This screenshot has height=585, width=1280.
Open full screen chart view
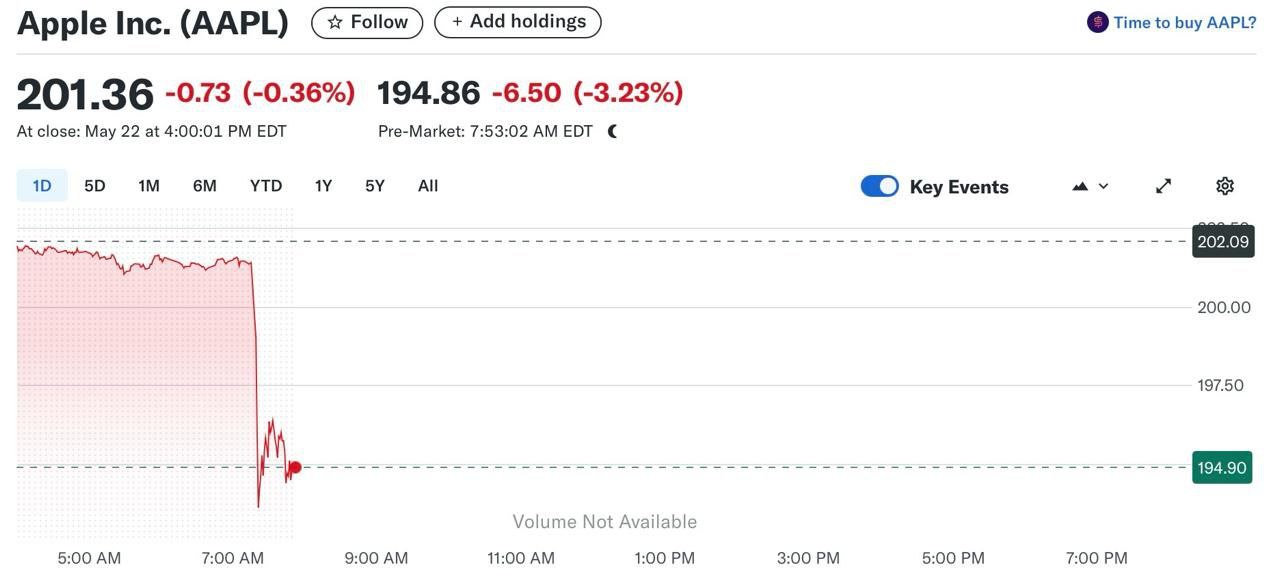(x=1163, y=186)
